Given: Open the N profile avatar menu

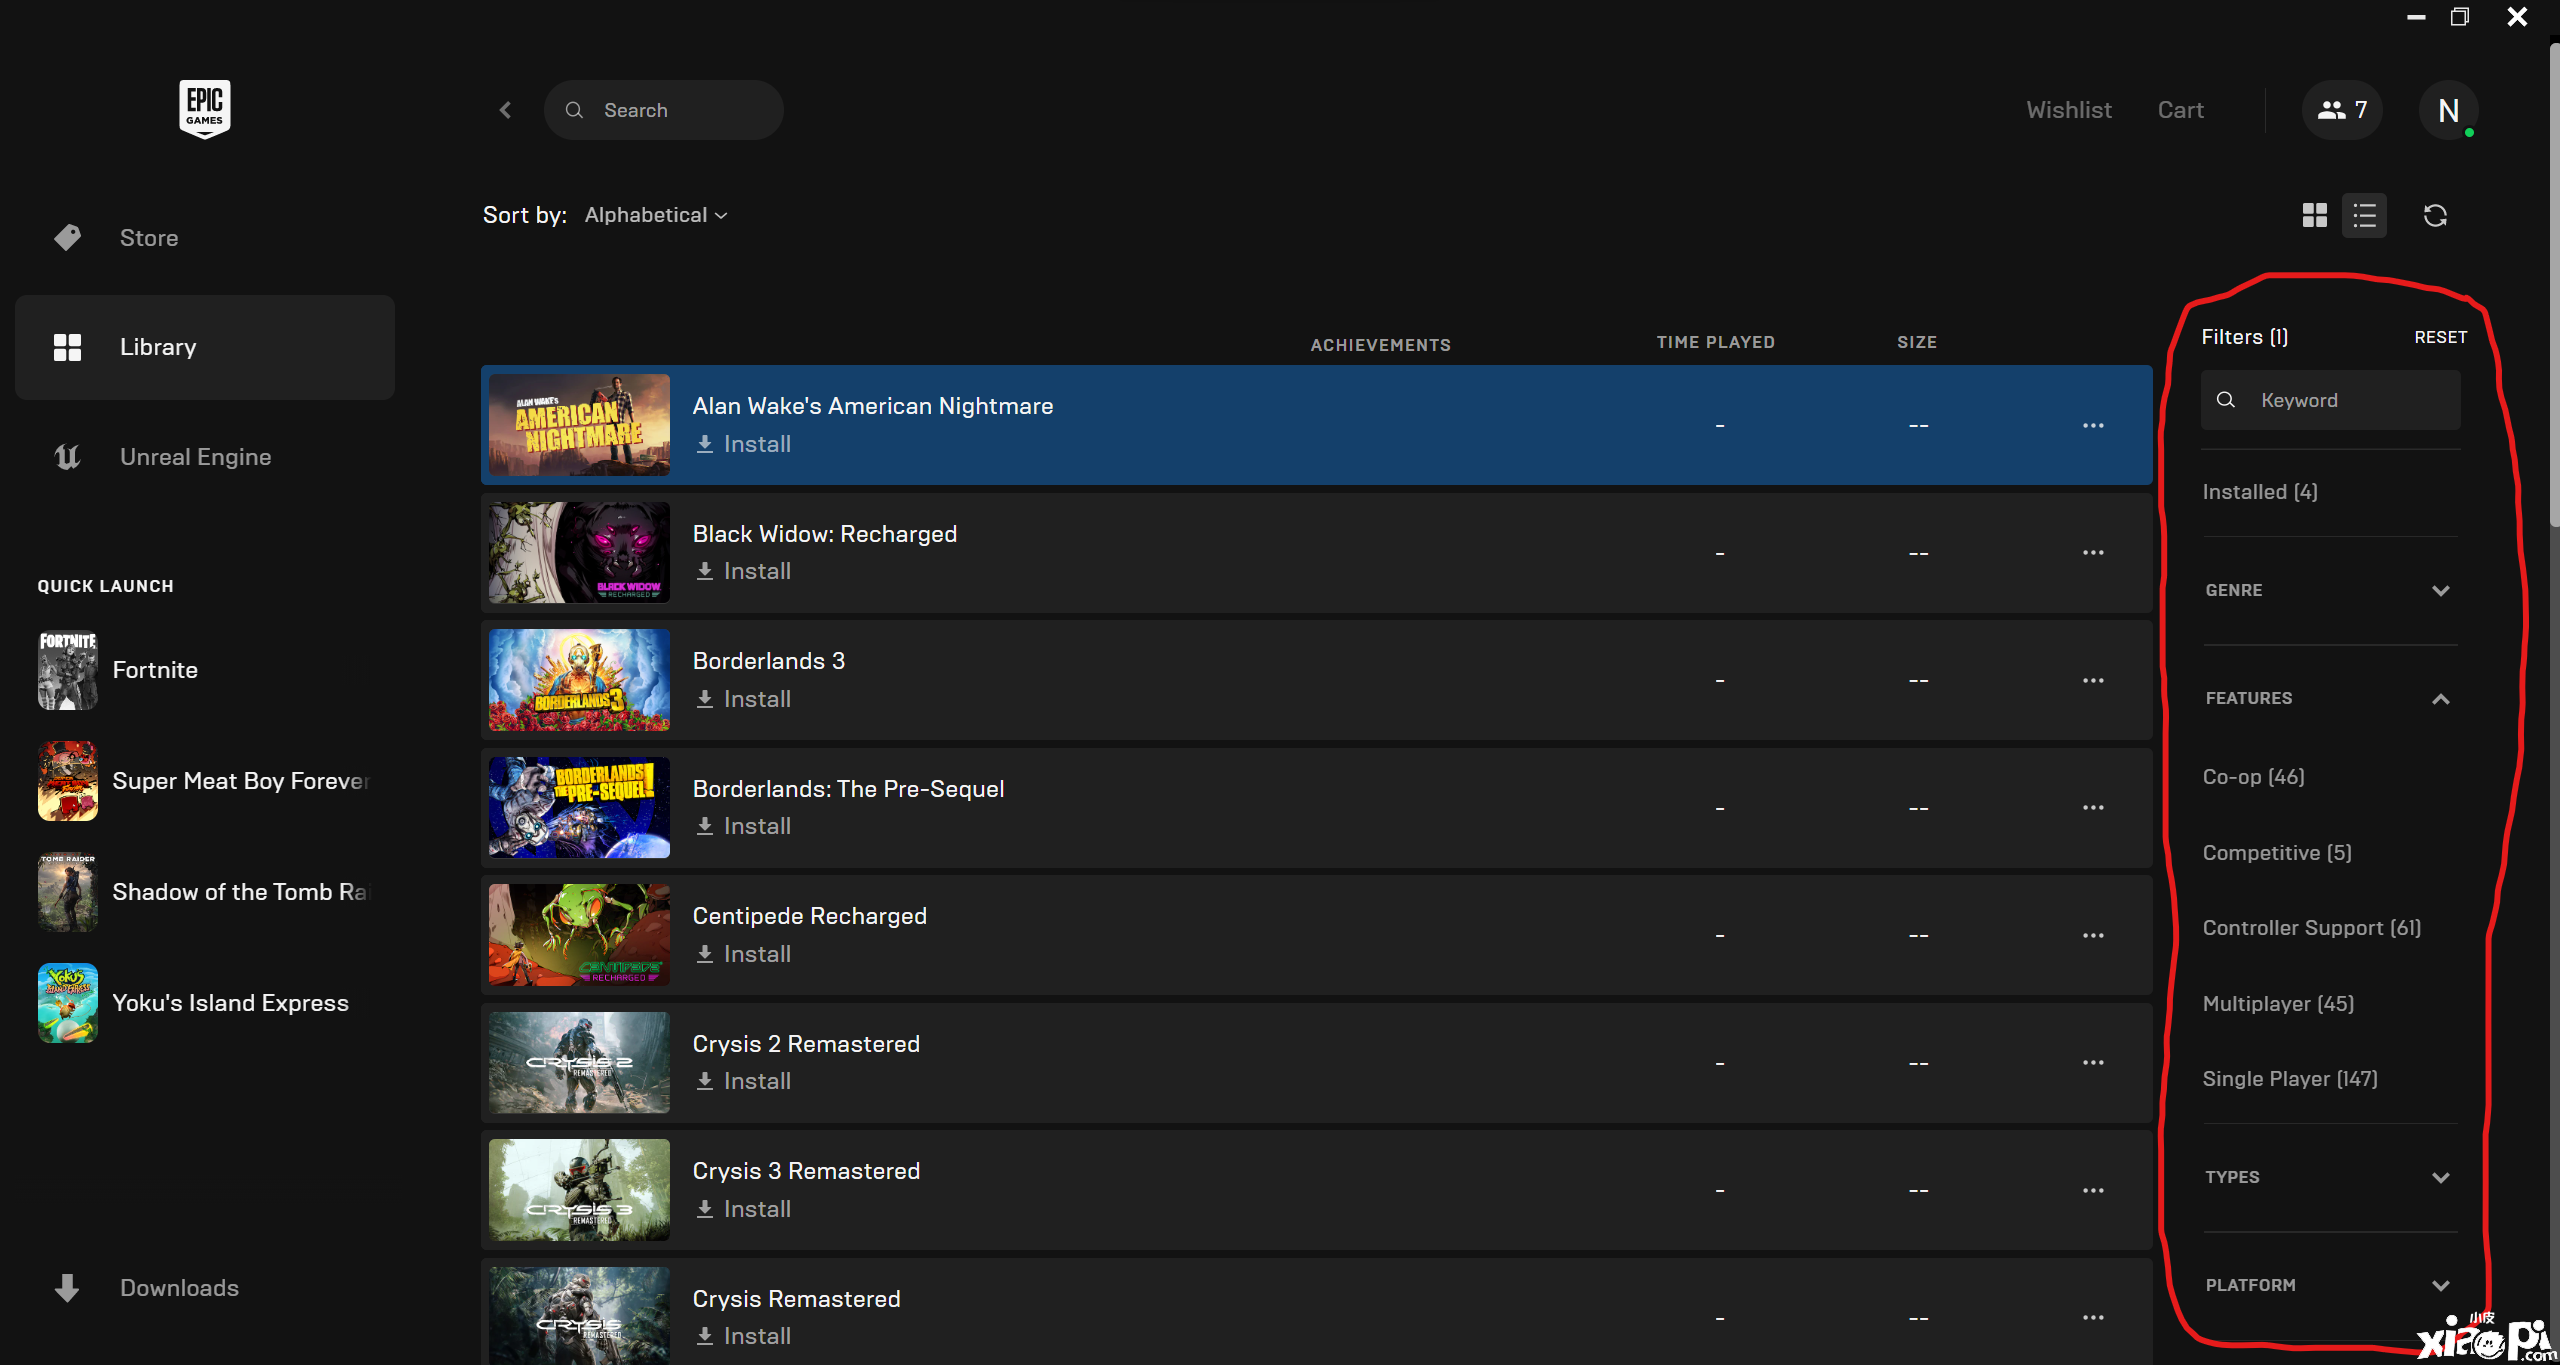Looking at the screenshot, I should (x=2448, y=110).
